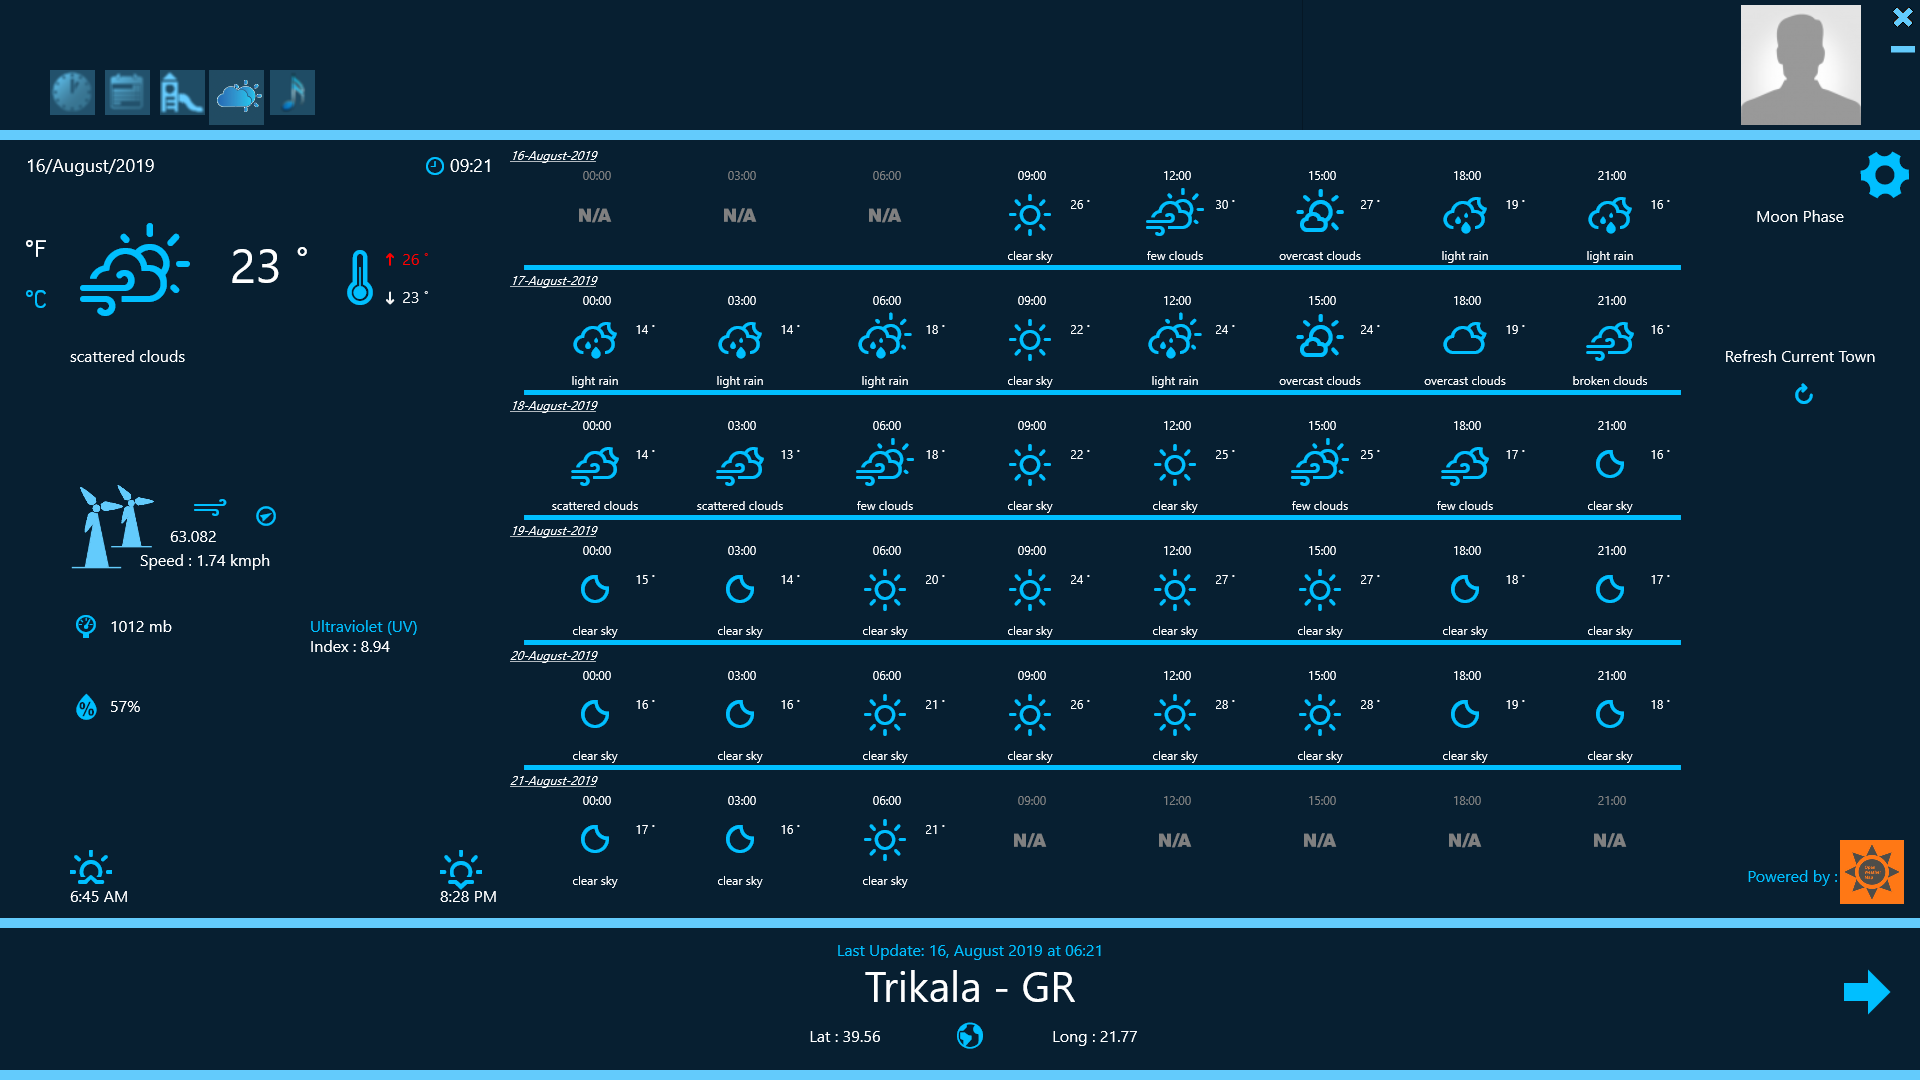Screen dimensions: 1920x1080
Task: Click the calendar icon in toolbar
Action: 127,92
